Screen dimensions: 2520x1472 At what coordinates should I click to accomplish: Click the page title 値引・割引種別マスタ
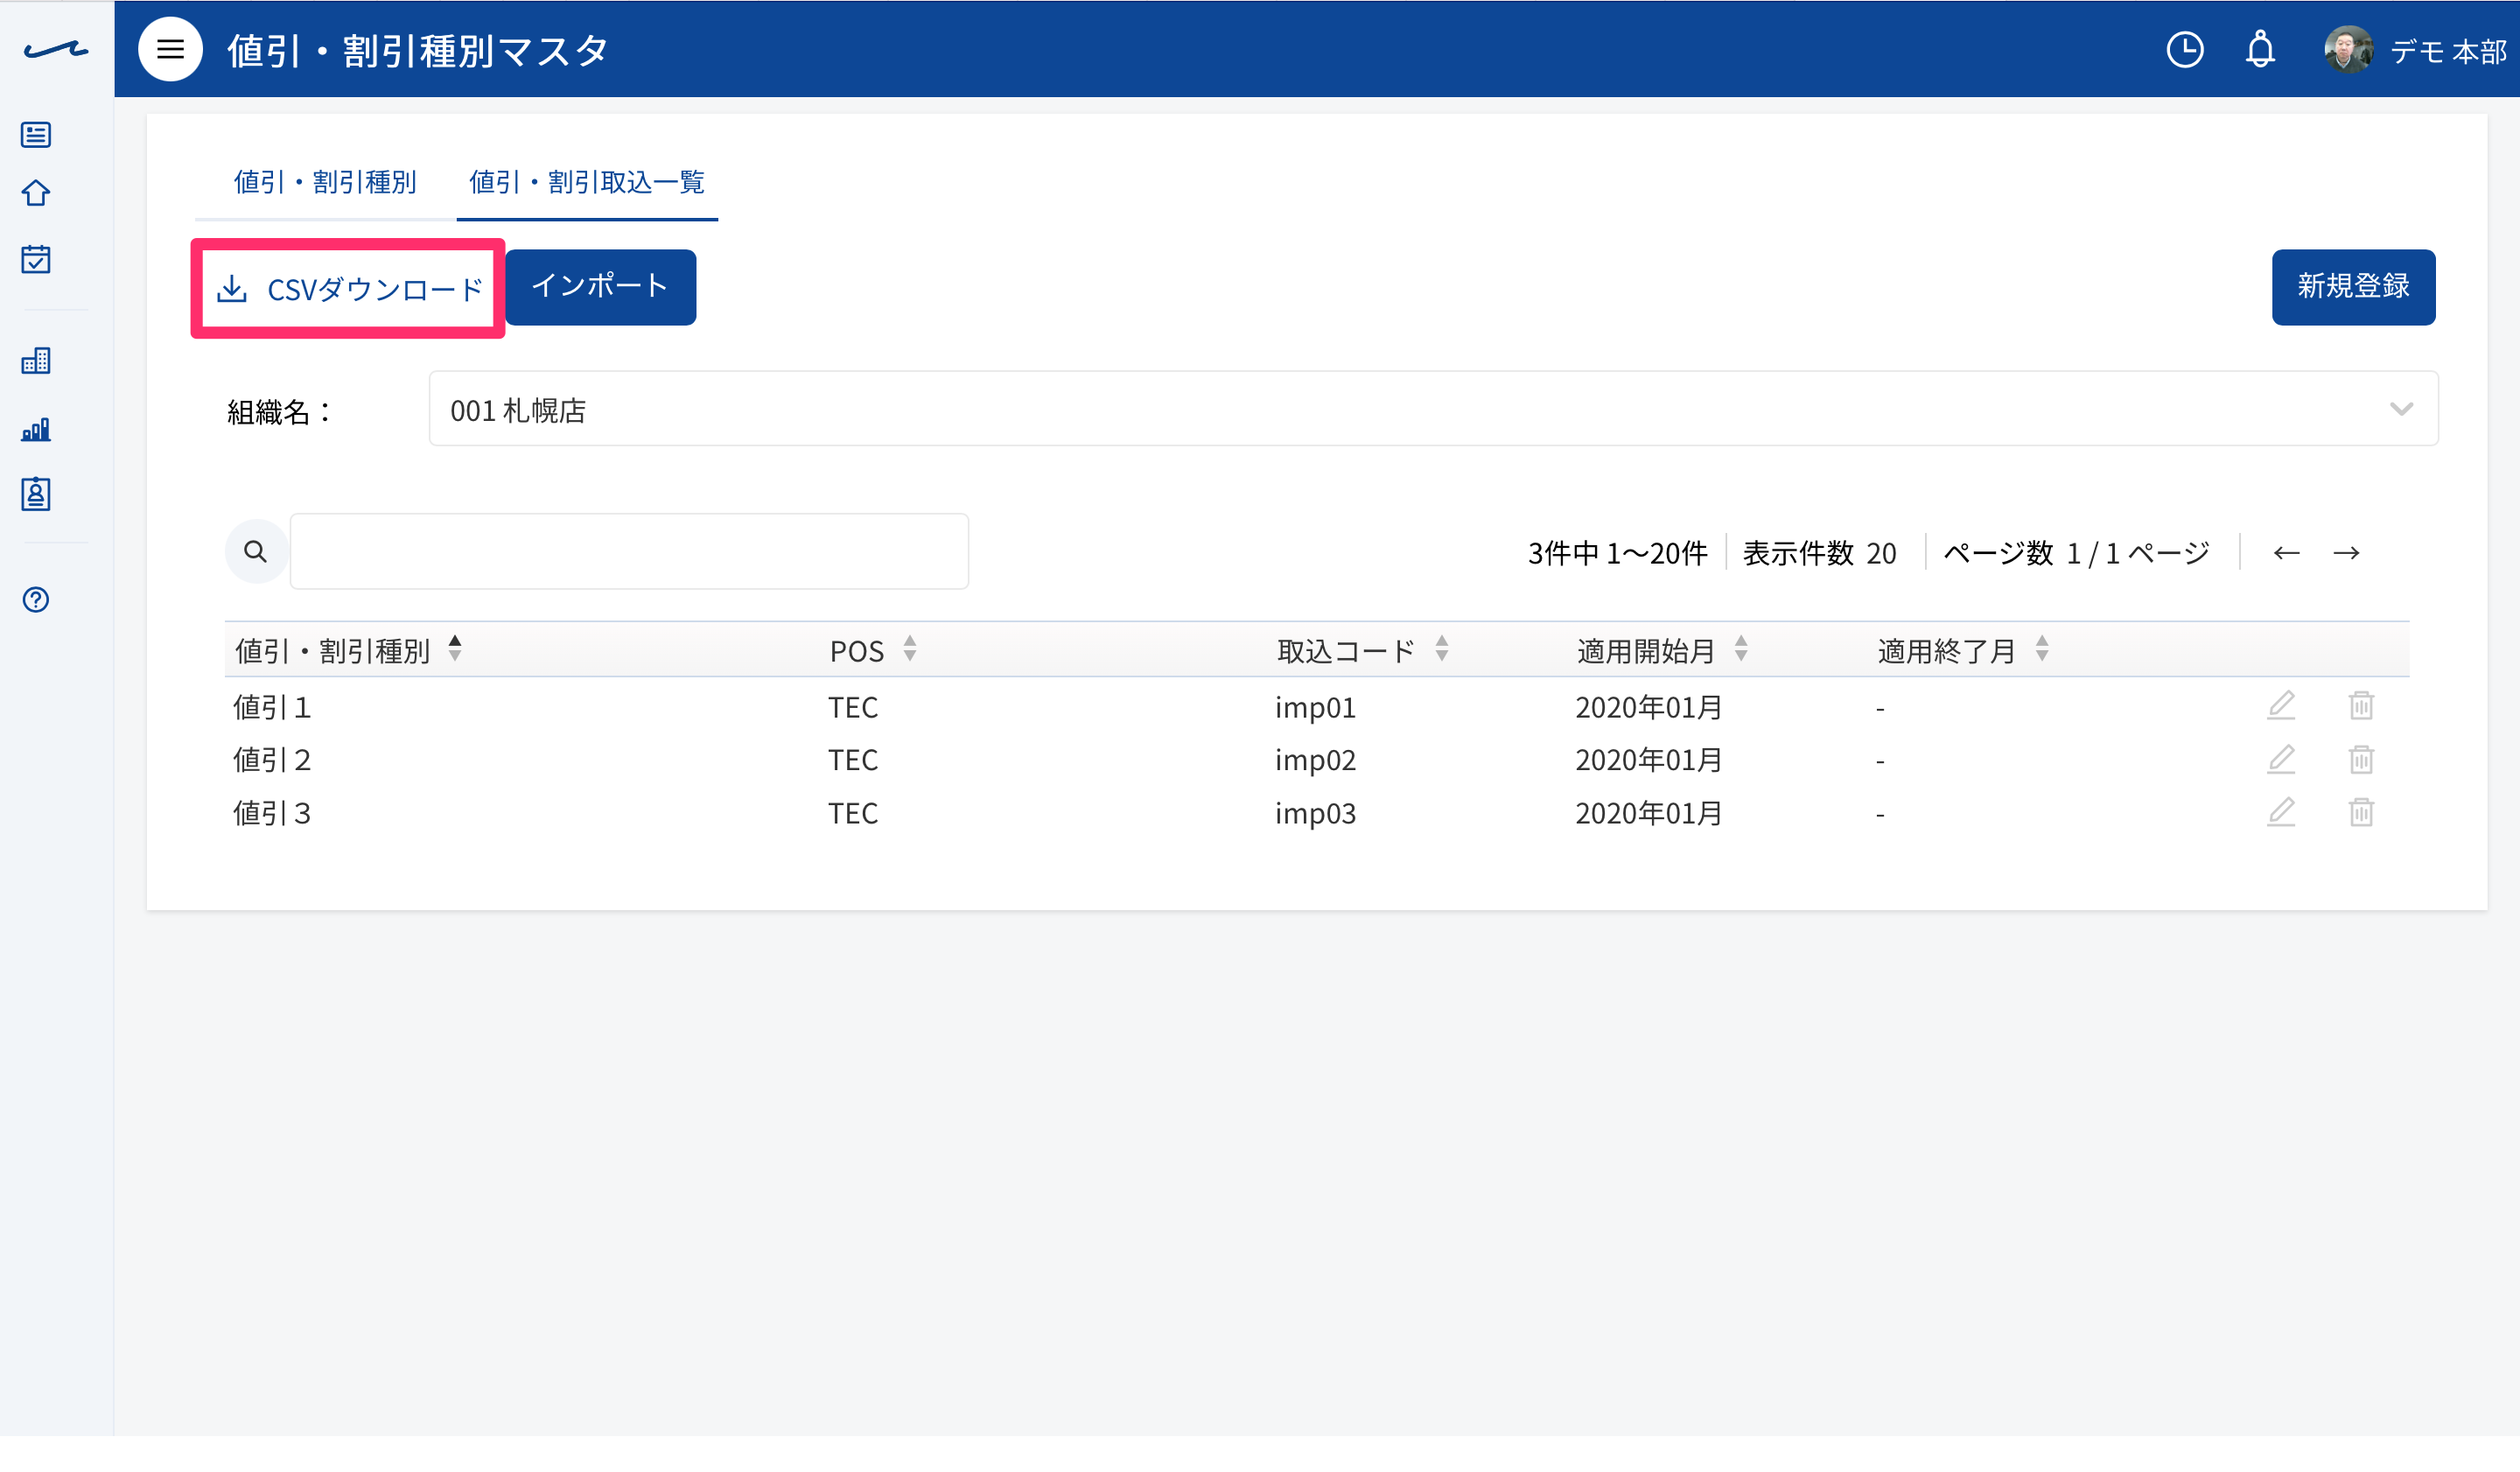418,50
